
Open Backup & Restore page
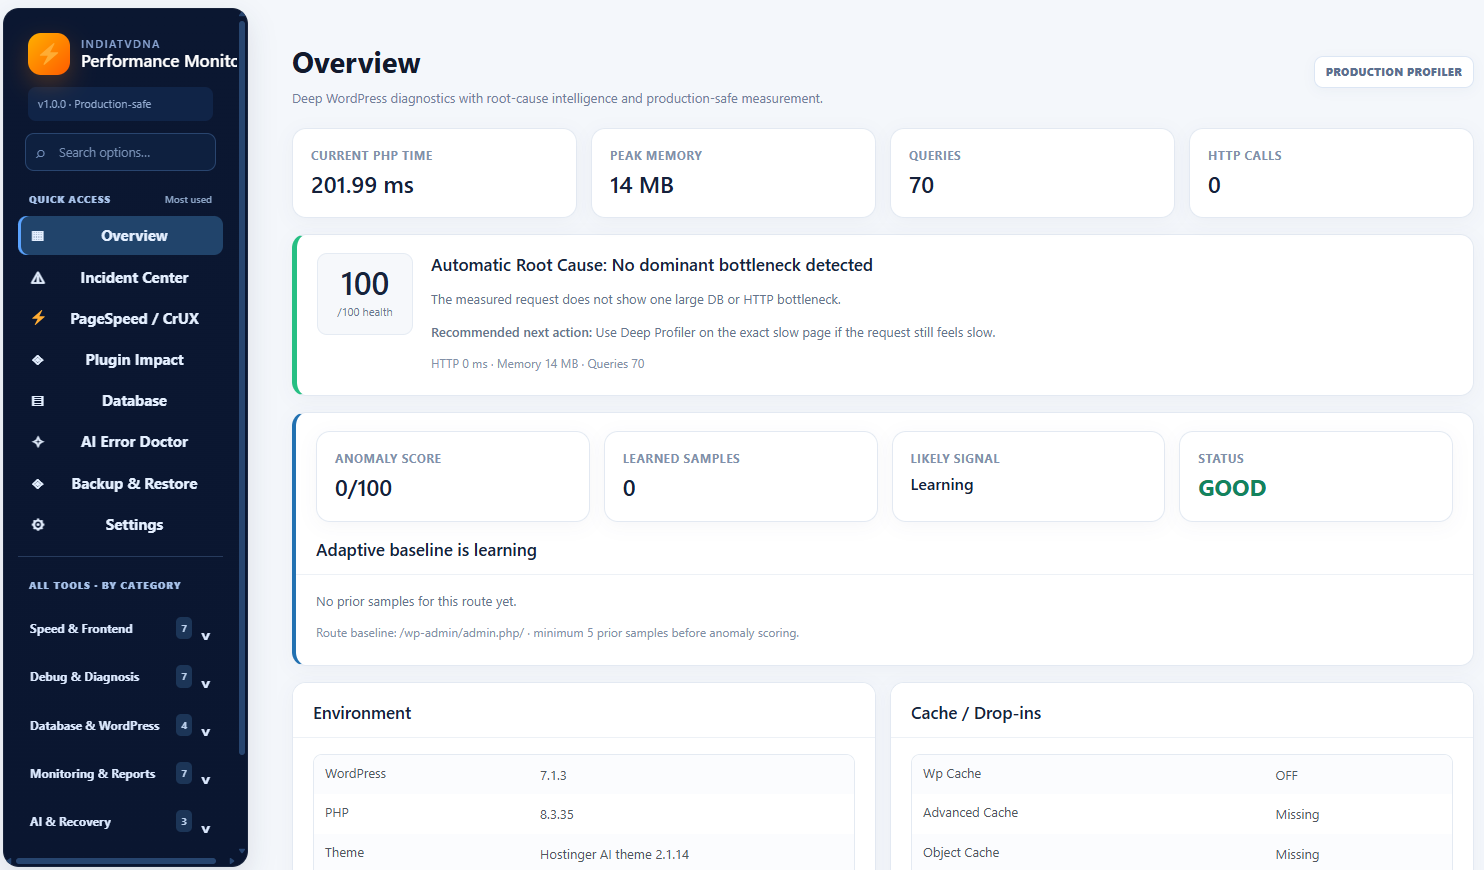pos(120,484)
